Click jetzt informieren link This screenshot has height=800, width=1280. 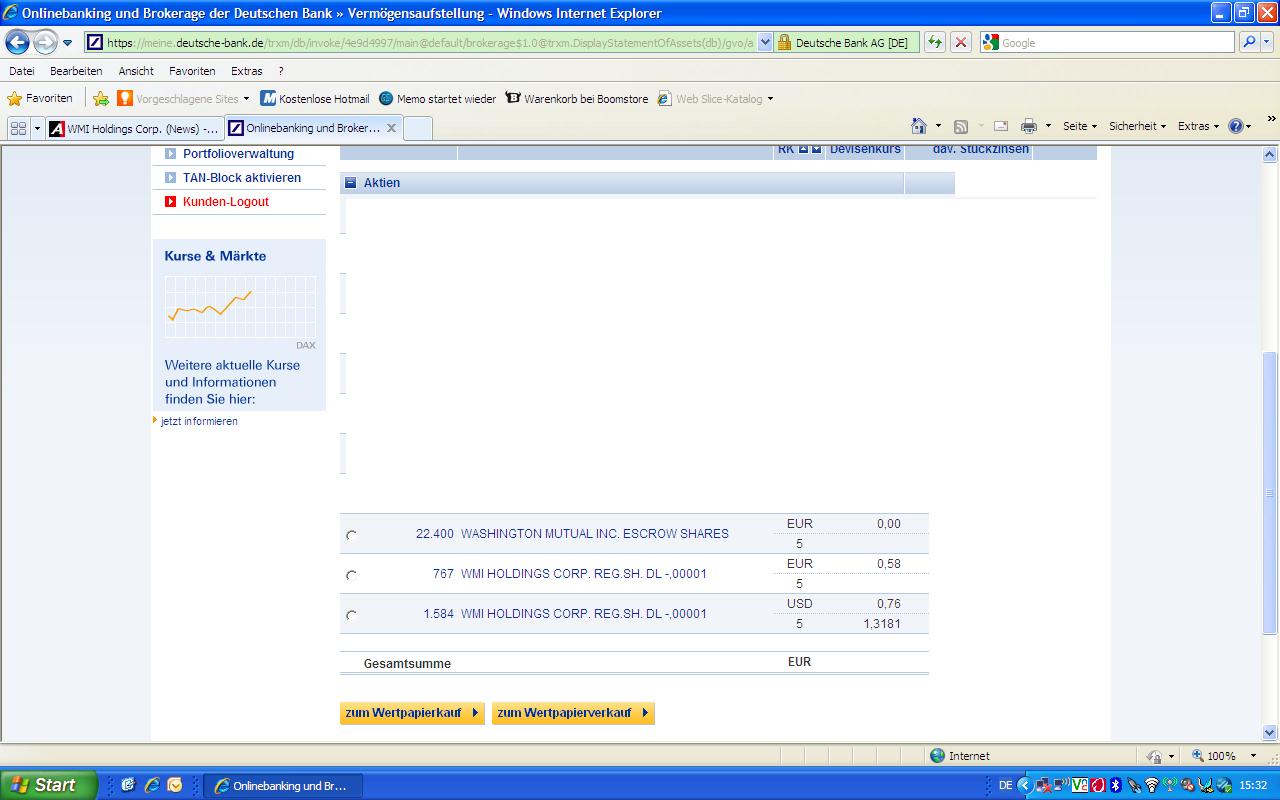coord(199,421)
